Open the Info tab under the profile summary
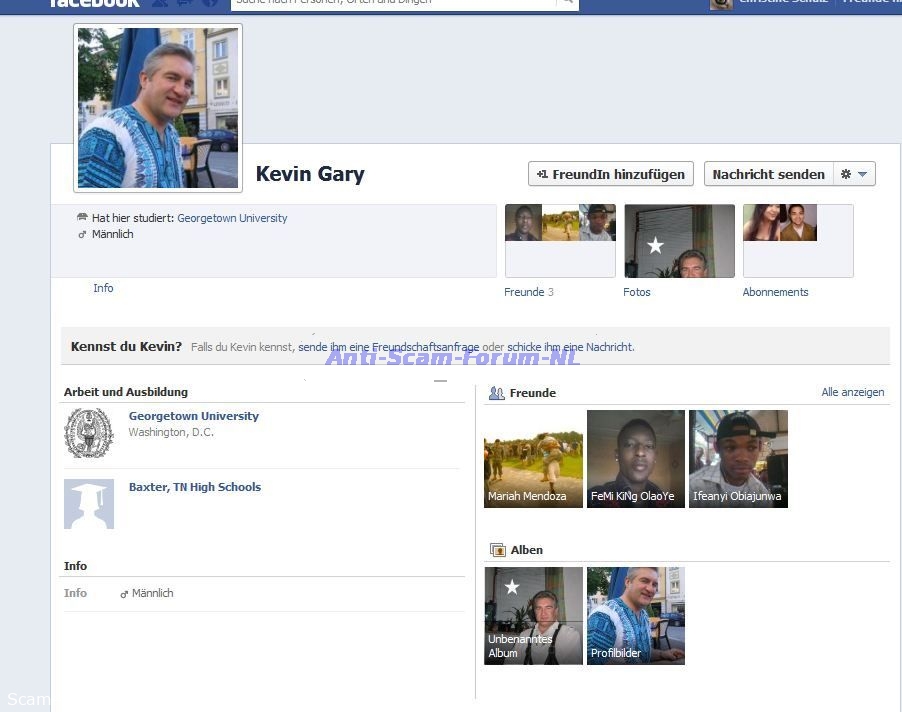This screenshot has height=712, width=902. (x=103, y=288)
